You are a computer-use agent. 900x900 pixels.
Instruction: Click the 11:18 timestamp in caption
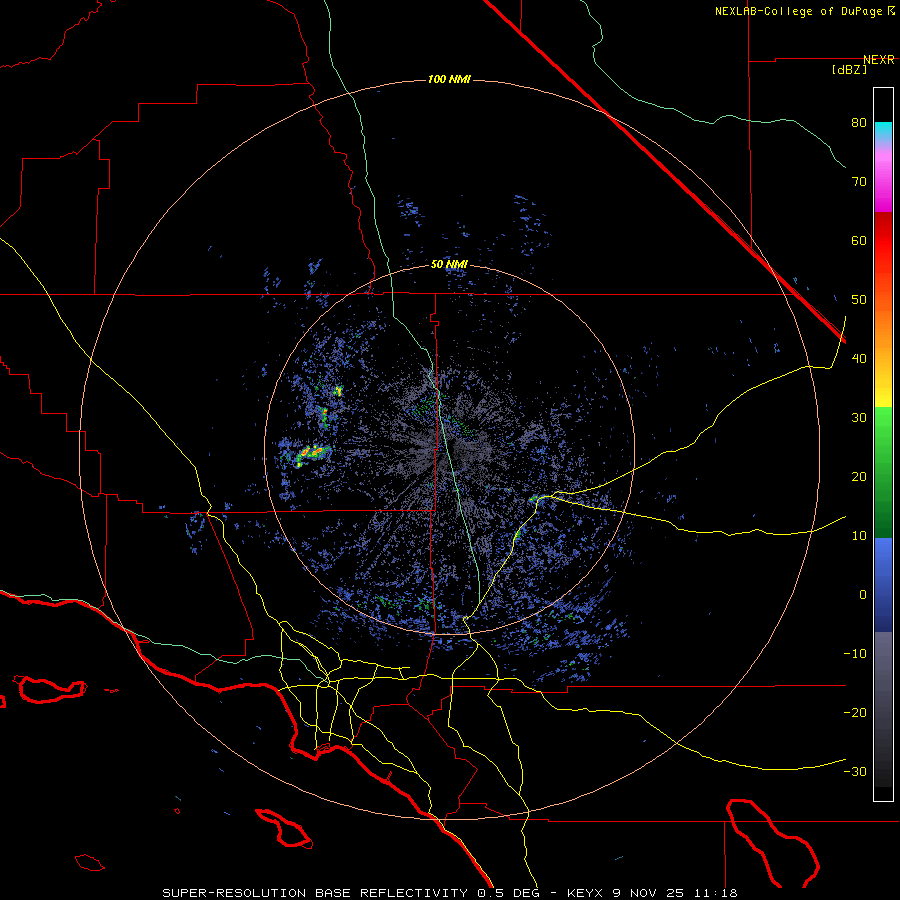tap(714, 893)
